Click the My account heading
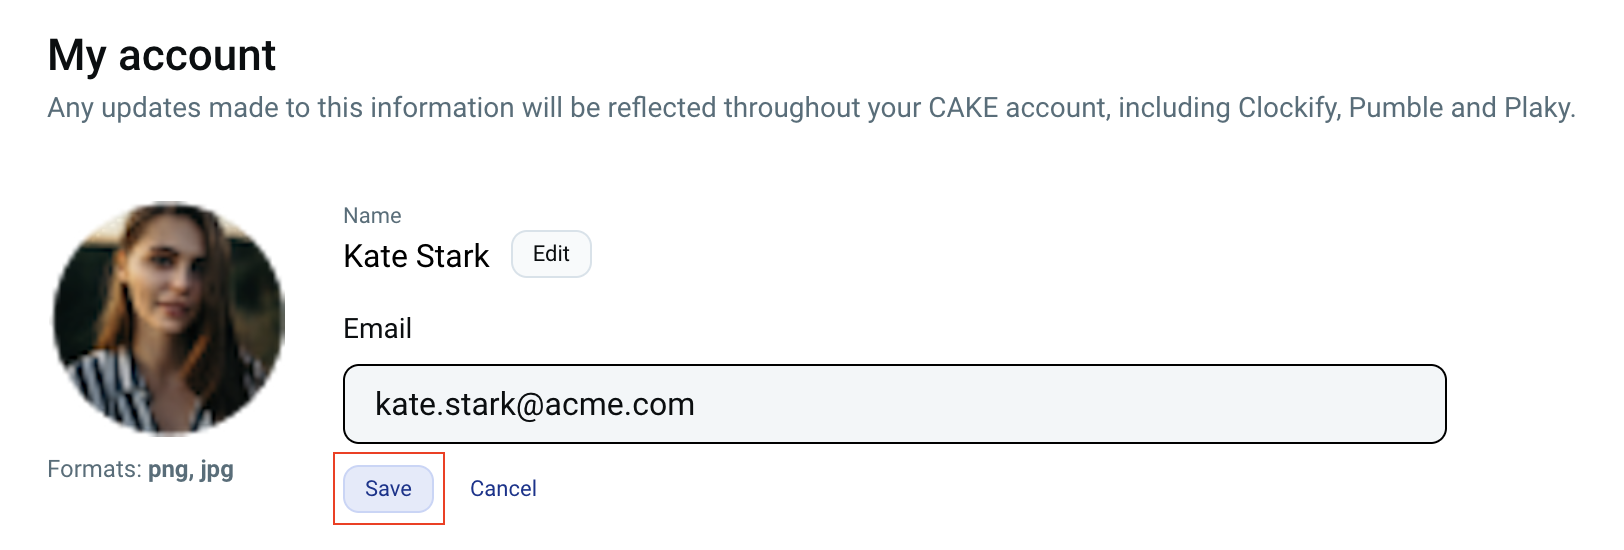Image resolution: width=1624 pixels, height=550 pixels. coord(162,55)
